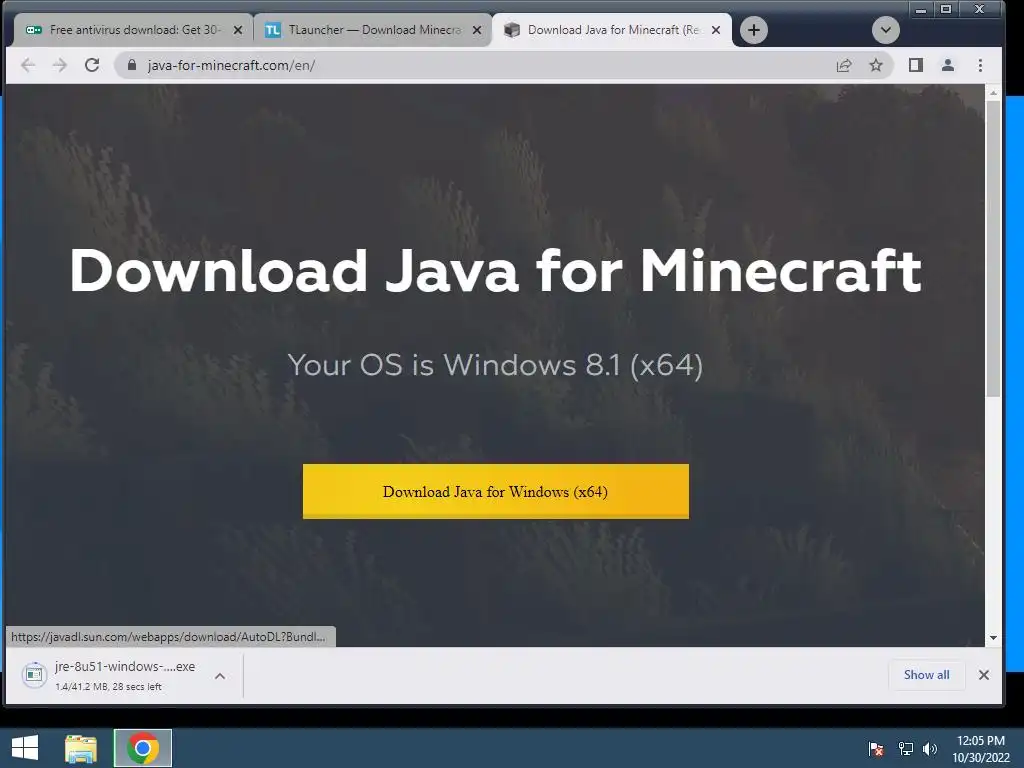Open File Explorer from the taskbar
Viewport: 1024px width, 768px height.
point(81,748)
